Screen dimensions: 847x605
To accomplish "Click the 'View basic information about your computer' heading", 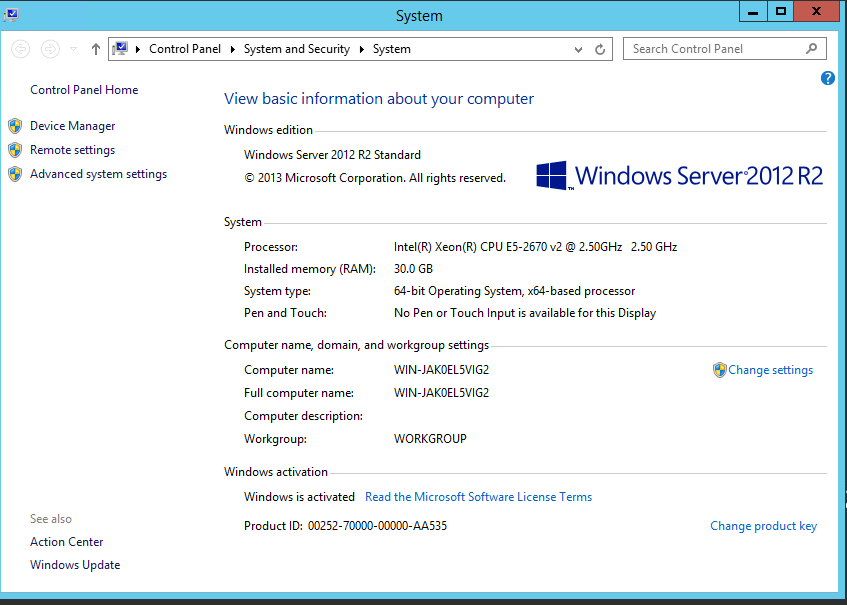I will (x=379, y=99).
